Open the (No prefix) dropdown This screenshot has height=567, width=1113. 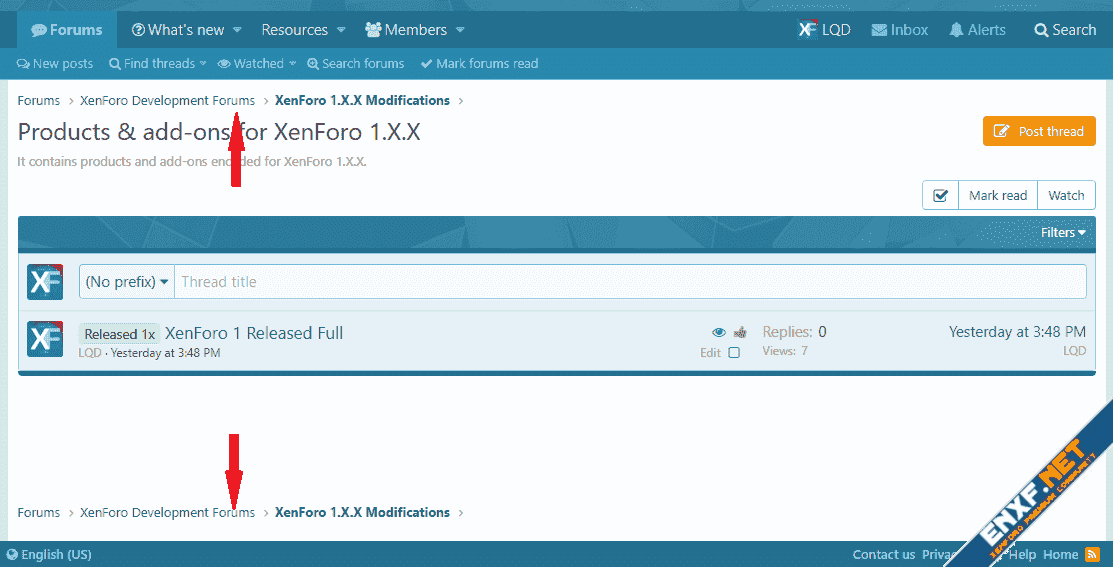tap(127, 282)
